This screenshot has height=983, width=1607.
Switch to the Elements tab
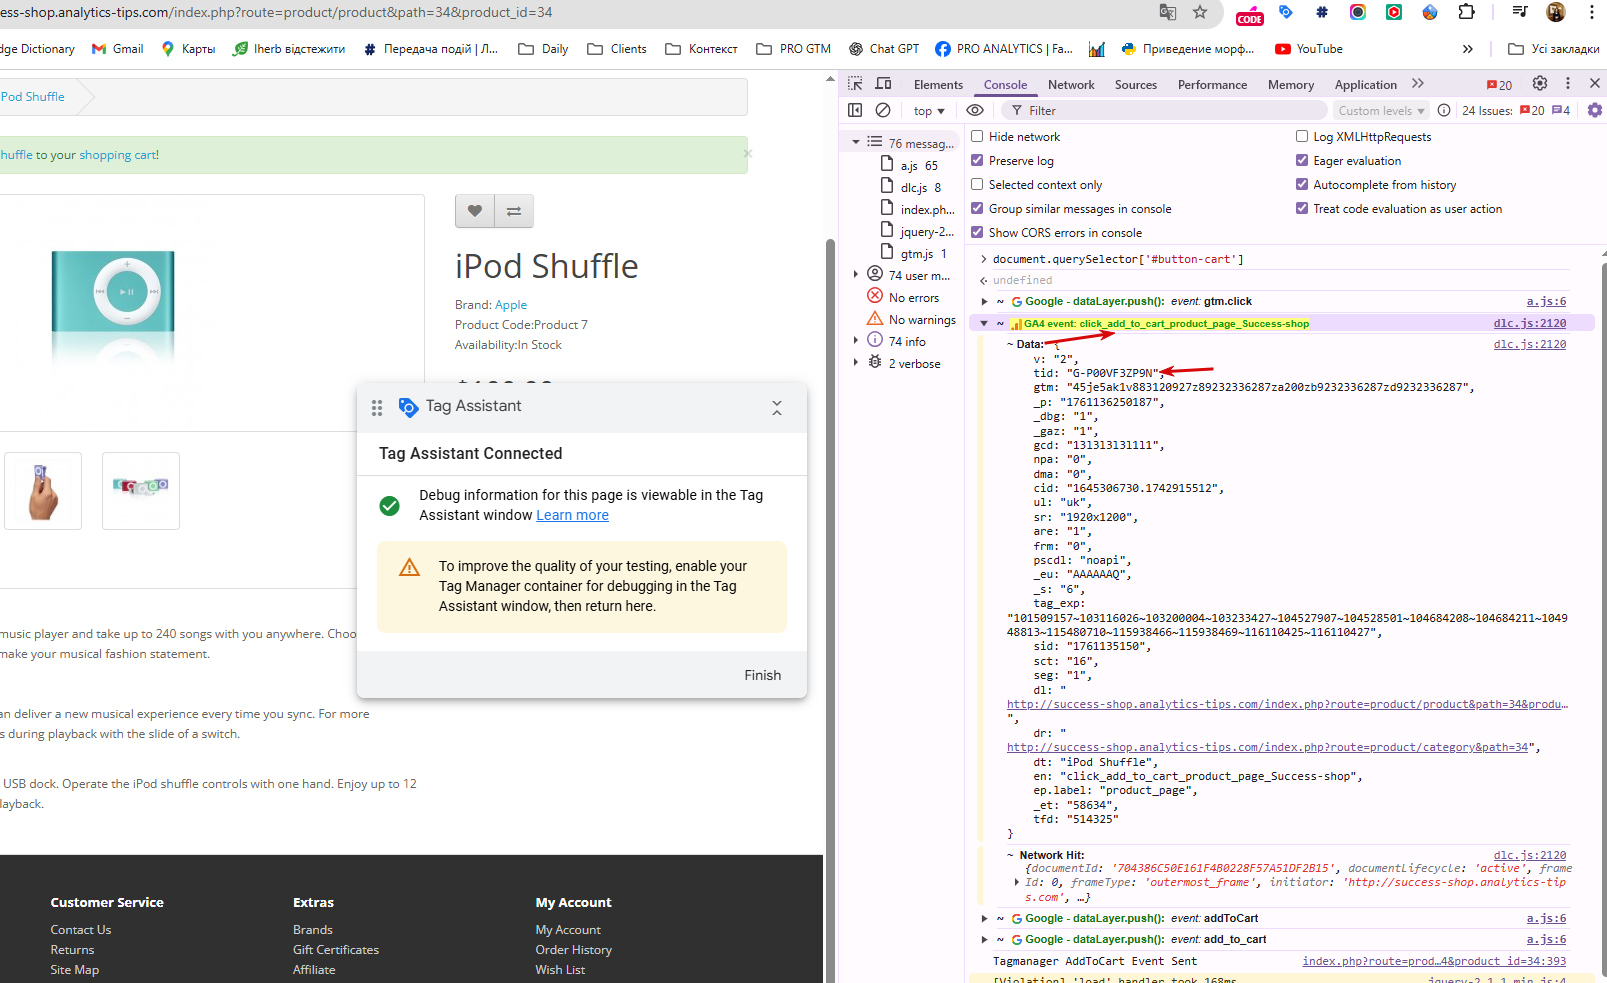[x=938, y=85]
